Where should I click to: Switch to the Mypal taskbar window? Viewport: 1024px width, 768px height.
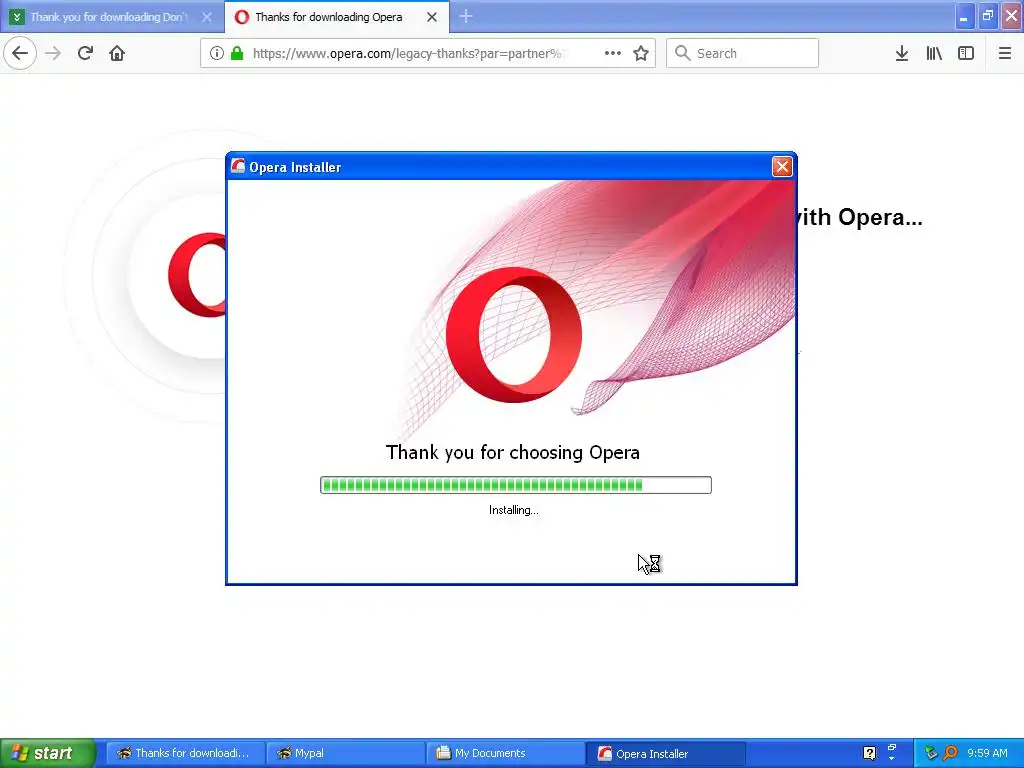[345, 753]
